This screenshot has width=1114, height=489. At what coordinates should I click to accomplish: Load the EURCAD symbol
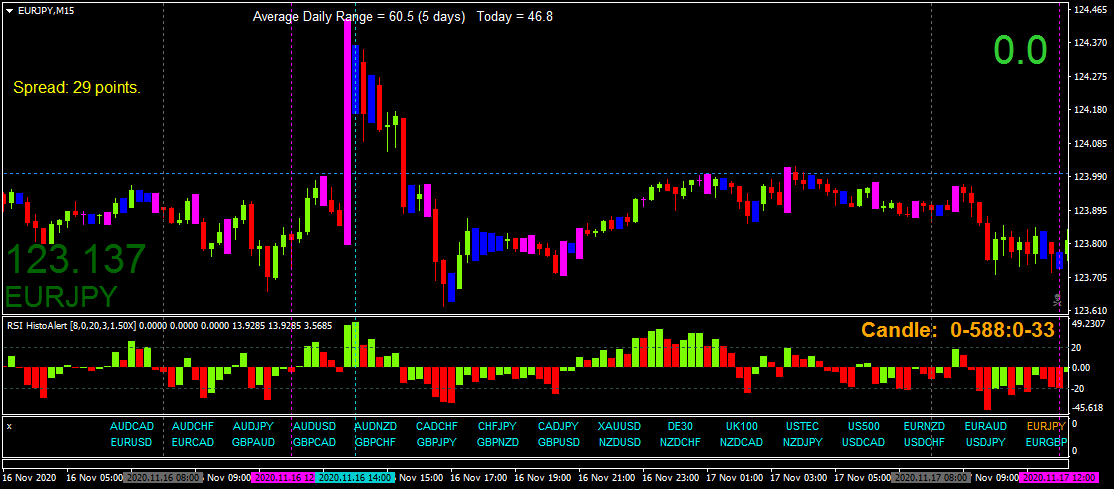click(193, 442)
